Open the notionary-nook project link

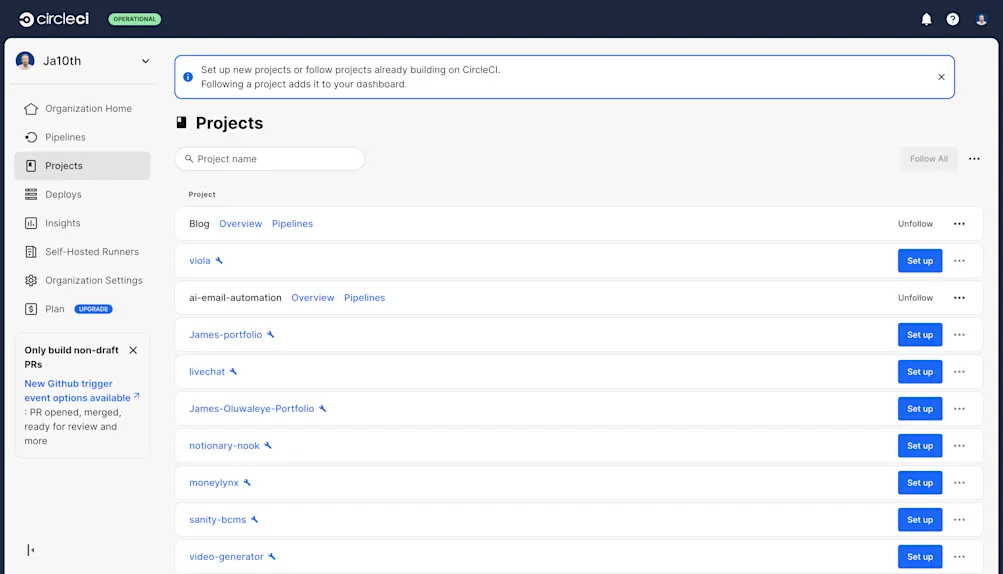pyautogui.click(x=225, y=446)
